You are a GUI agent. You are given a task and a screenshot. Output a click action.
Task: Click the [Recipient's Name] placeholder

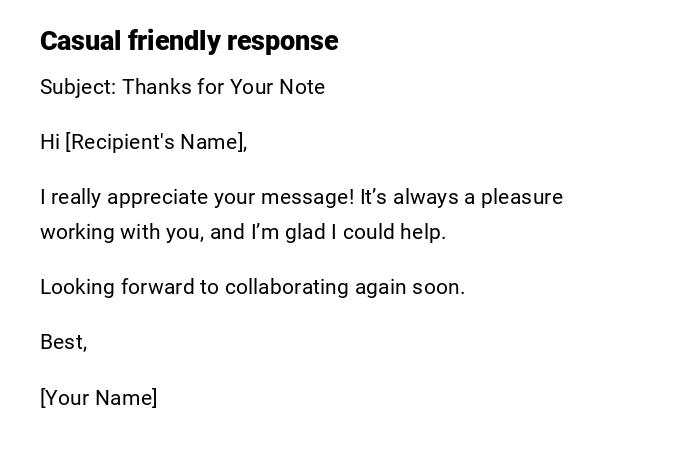(156, 142)
